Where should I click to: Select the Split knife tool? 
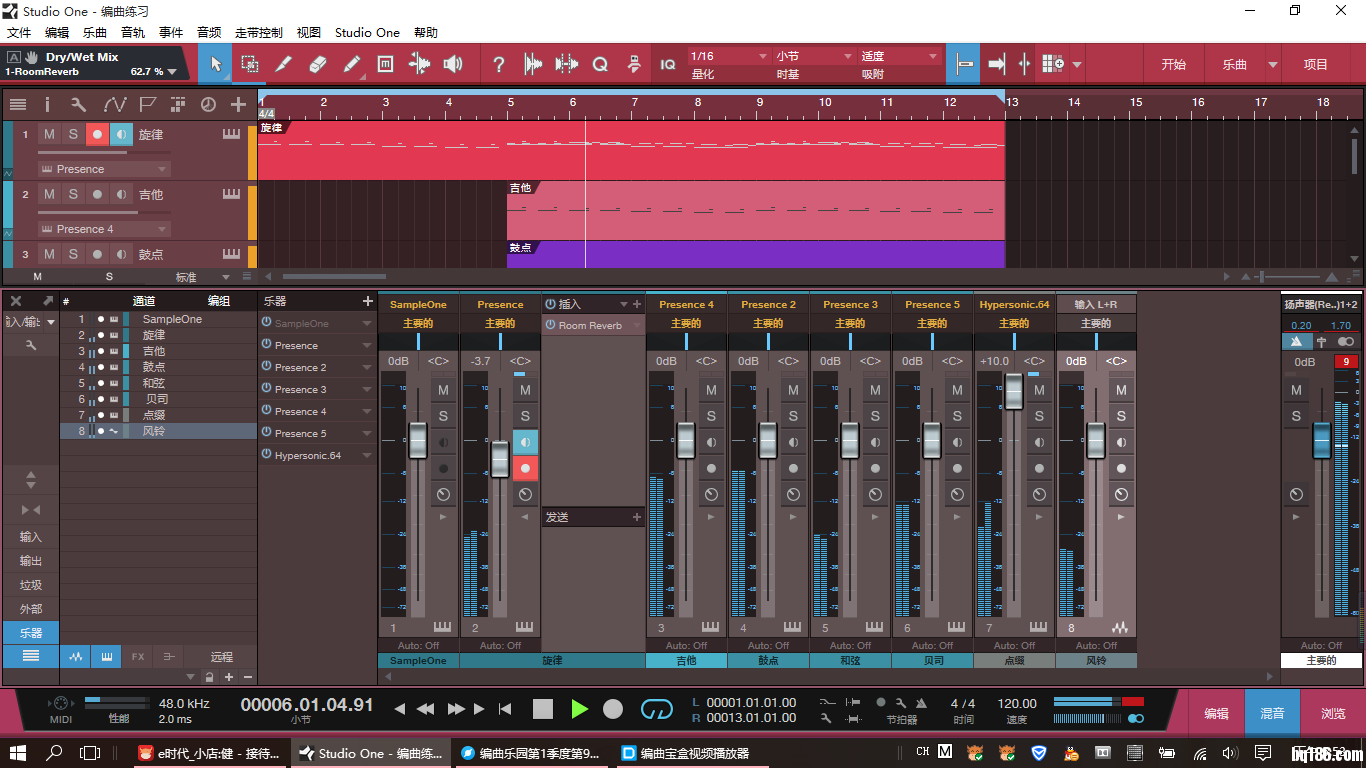tap(284, 64)
